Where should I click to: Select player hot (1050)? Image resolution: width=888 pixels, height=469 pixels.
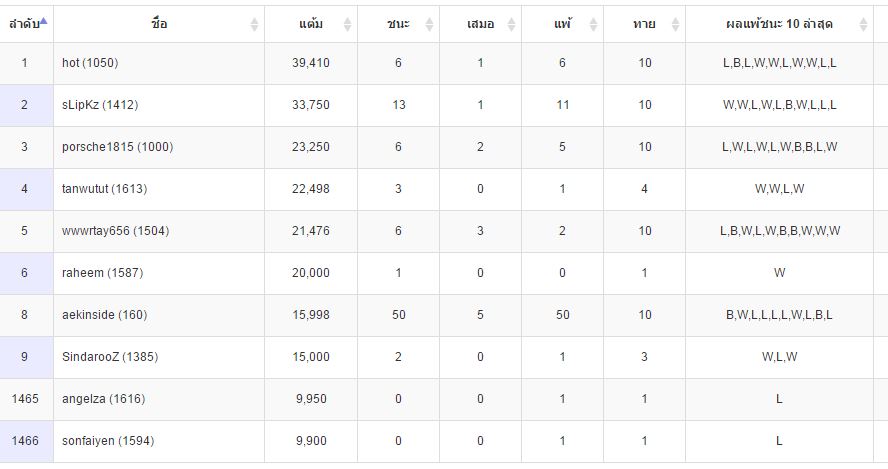point(90,63)
